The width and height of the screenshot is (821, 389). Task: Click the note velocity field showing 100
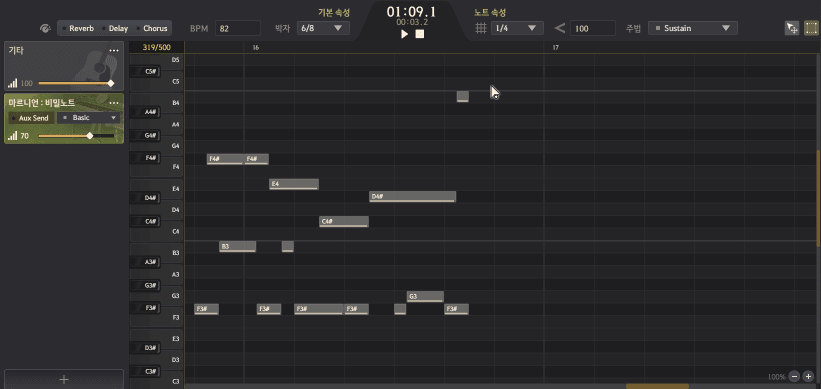click(x=593, y=28)
